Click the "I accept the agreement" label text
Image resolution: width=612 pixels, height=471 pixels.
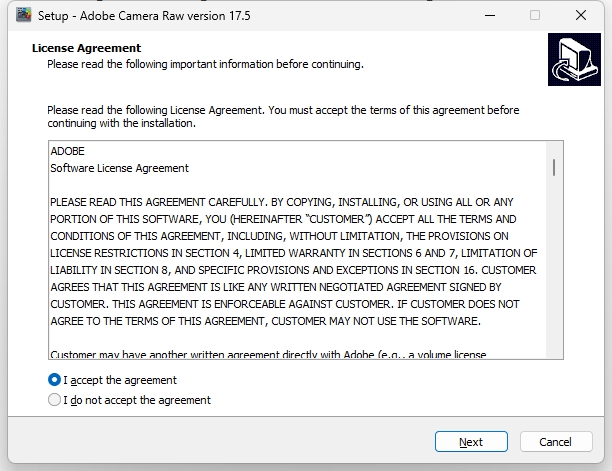coord(120,380)
